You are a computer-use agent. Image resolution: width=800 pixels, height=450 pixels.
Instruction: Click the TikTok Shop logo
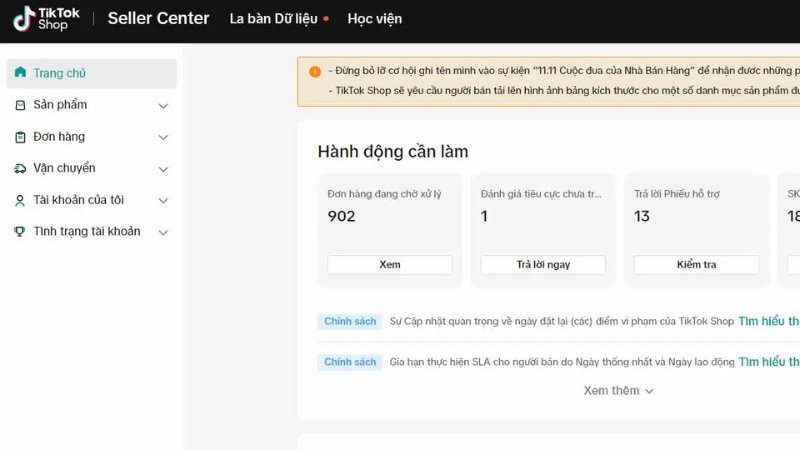[46, 18]
